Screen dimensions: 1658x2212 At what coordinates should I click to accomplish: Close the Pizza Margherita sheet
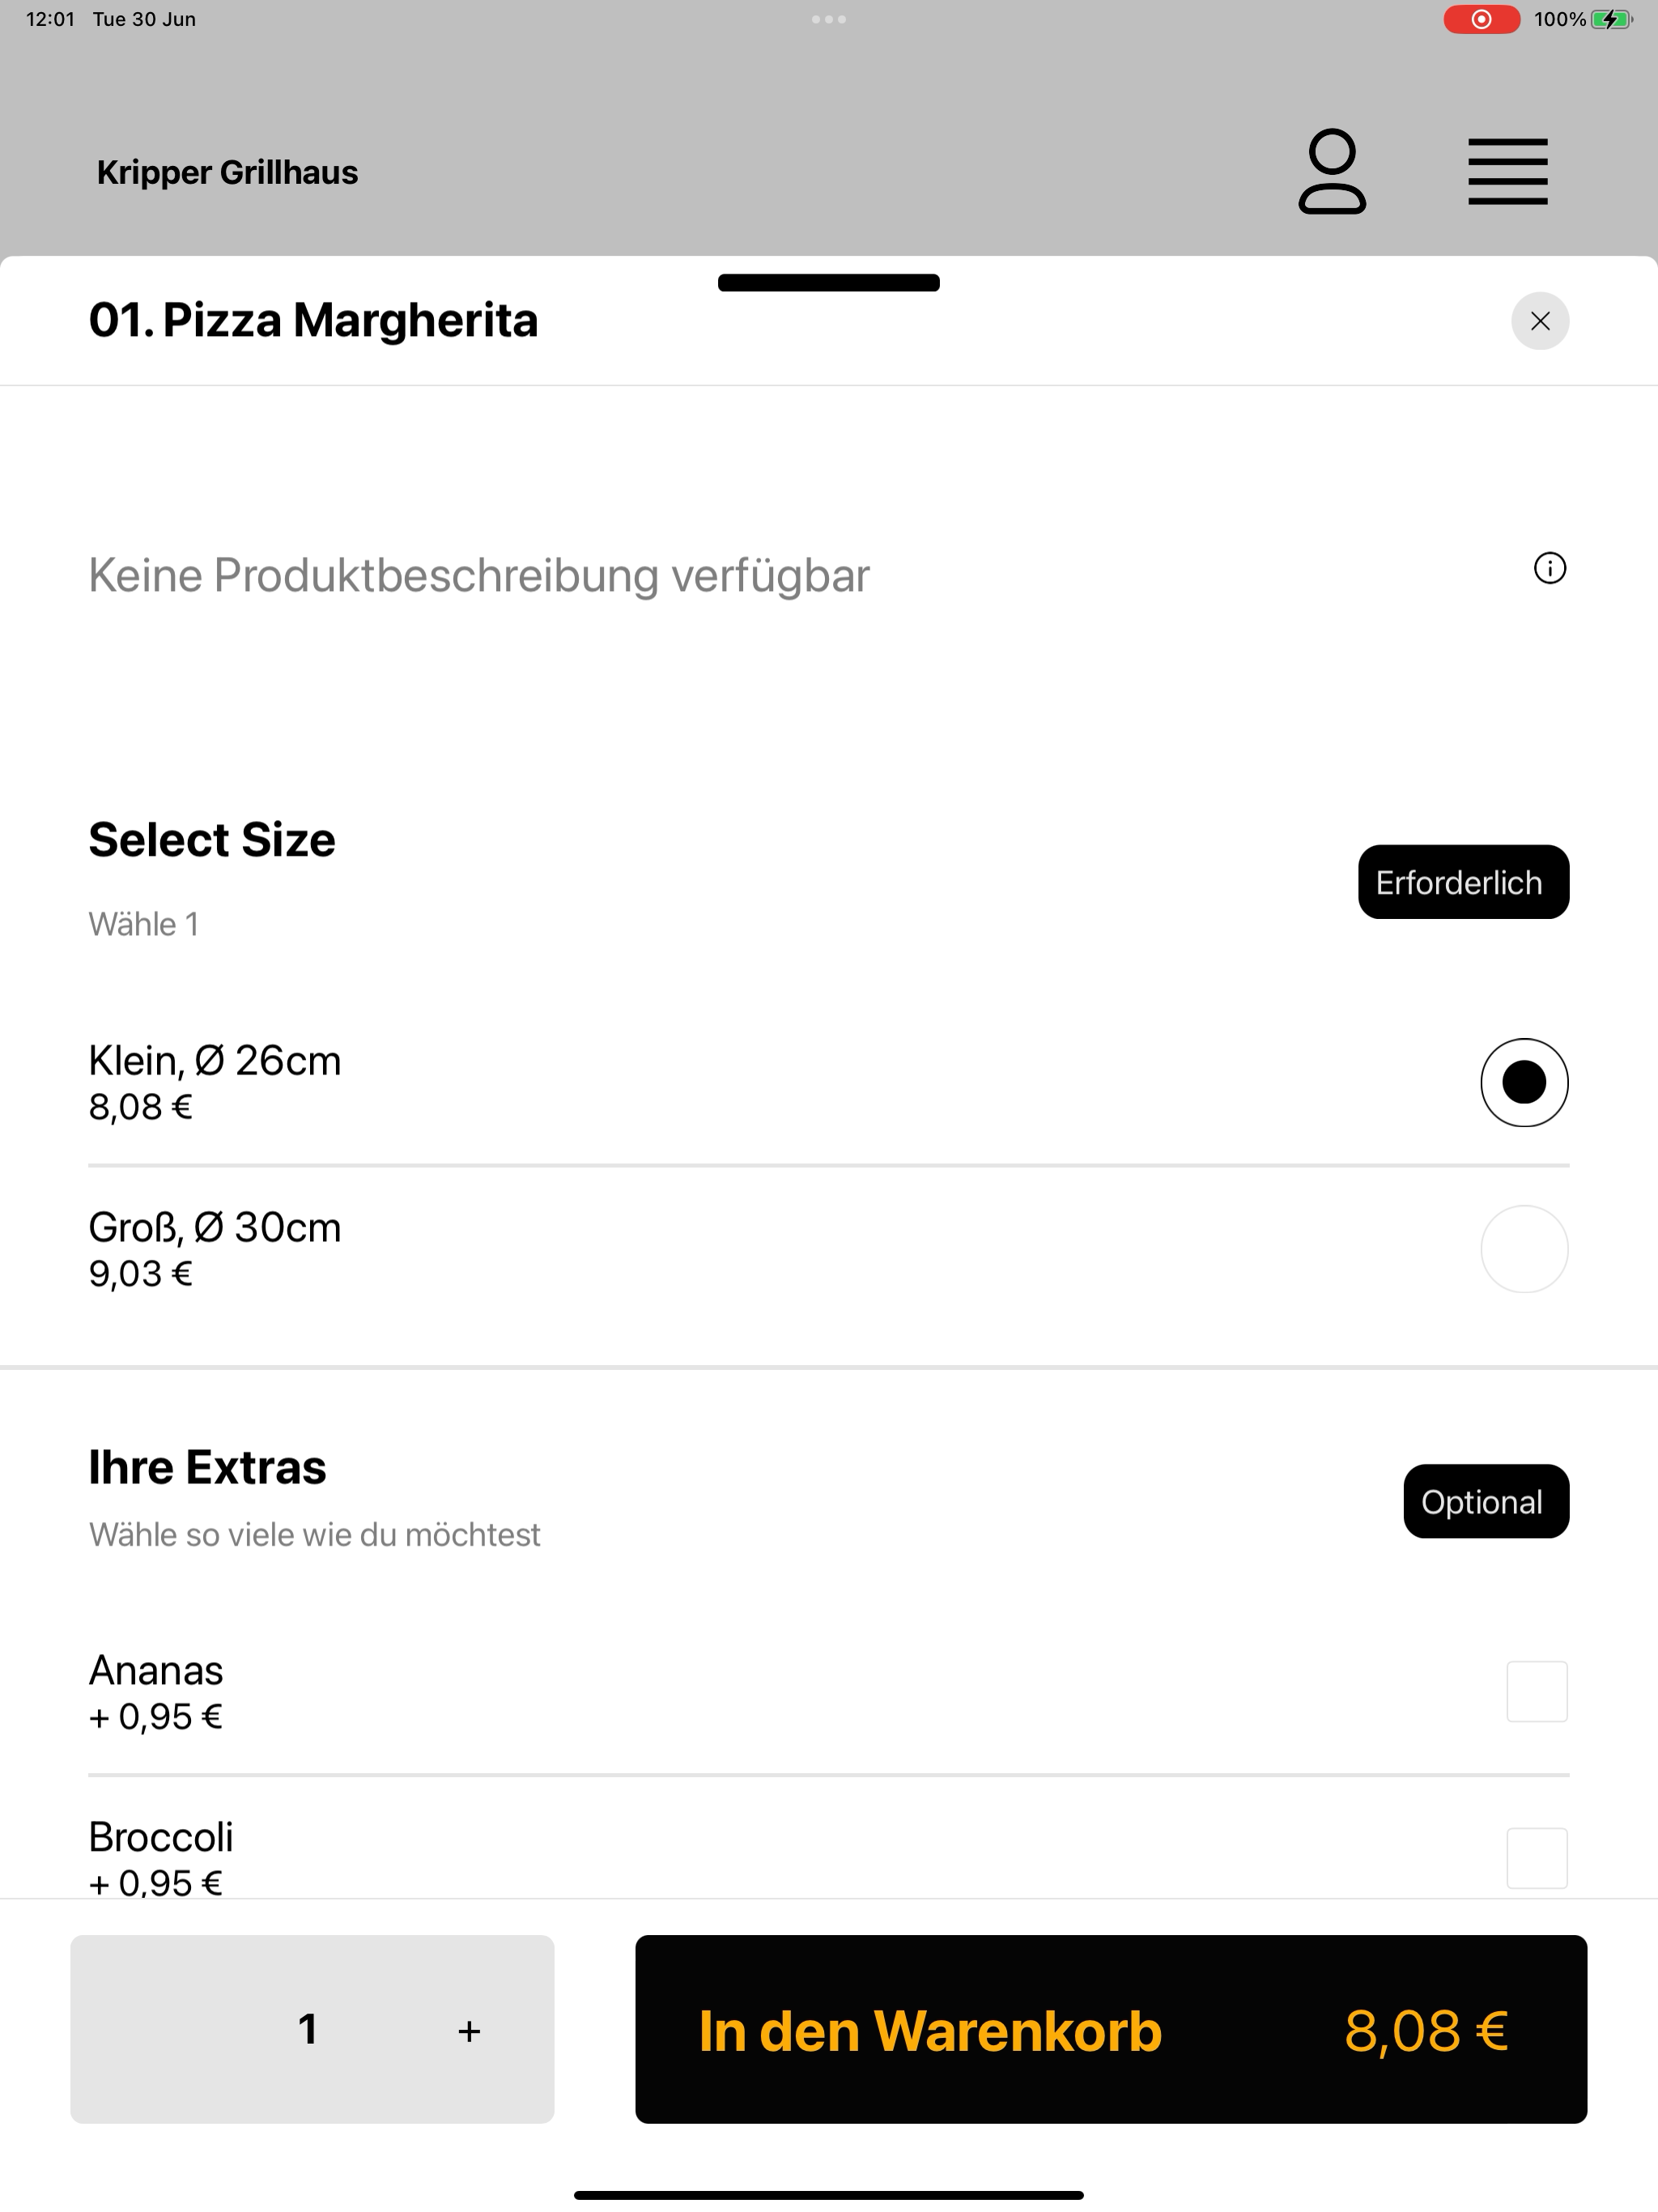(x=1539, y=321)
